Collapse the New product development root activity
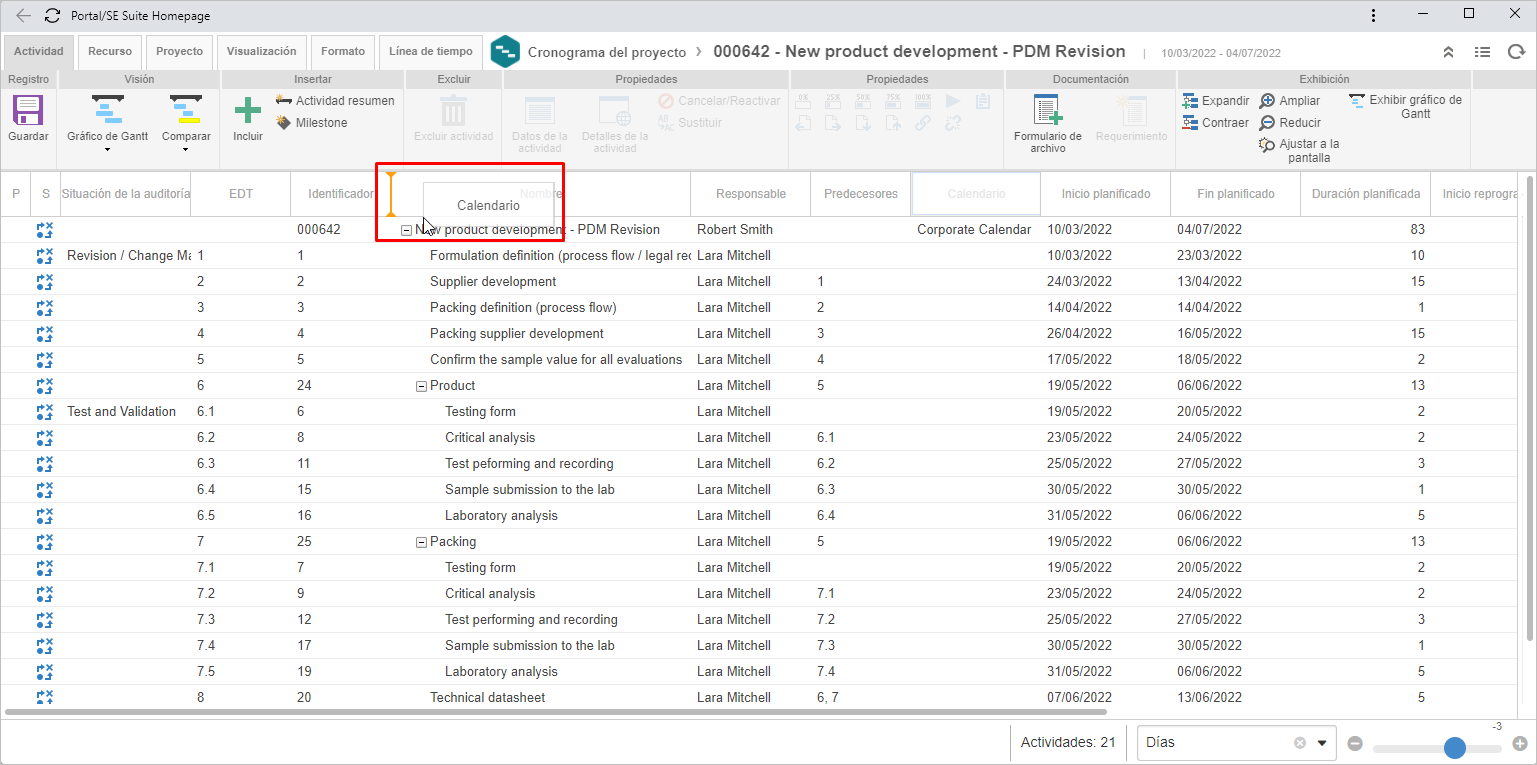 point(407,230)
